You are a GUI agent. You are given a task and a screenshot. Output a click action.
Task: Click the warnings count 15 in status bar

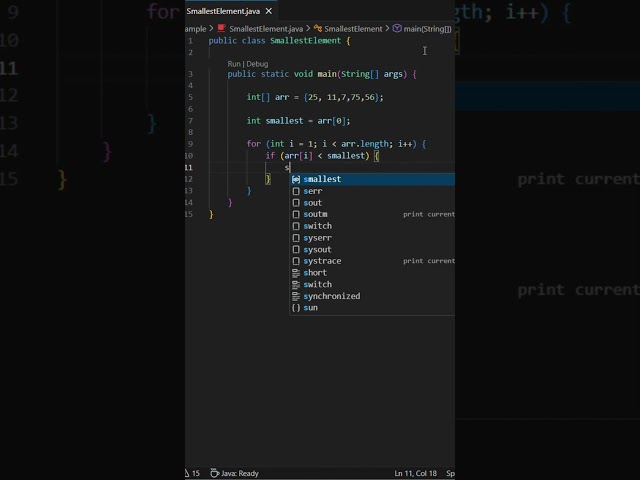[193, 473]
